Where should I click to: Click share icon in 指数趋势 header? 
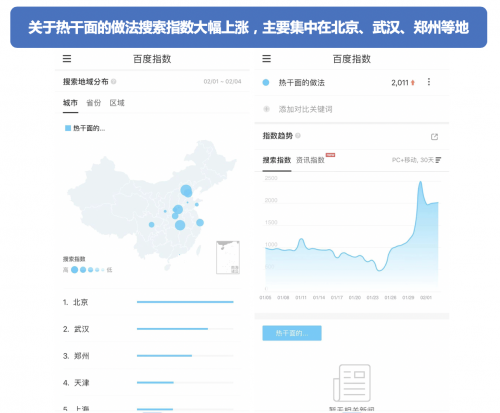(434, 137)
